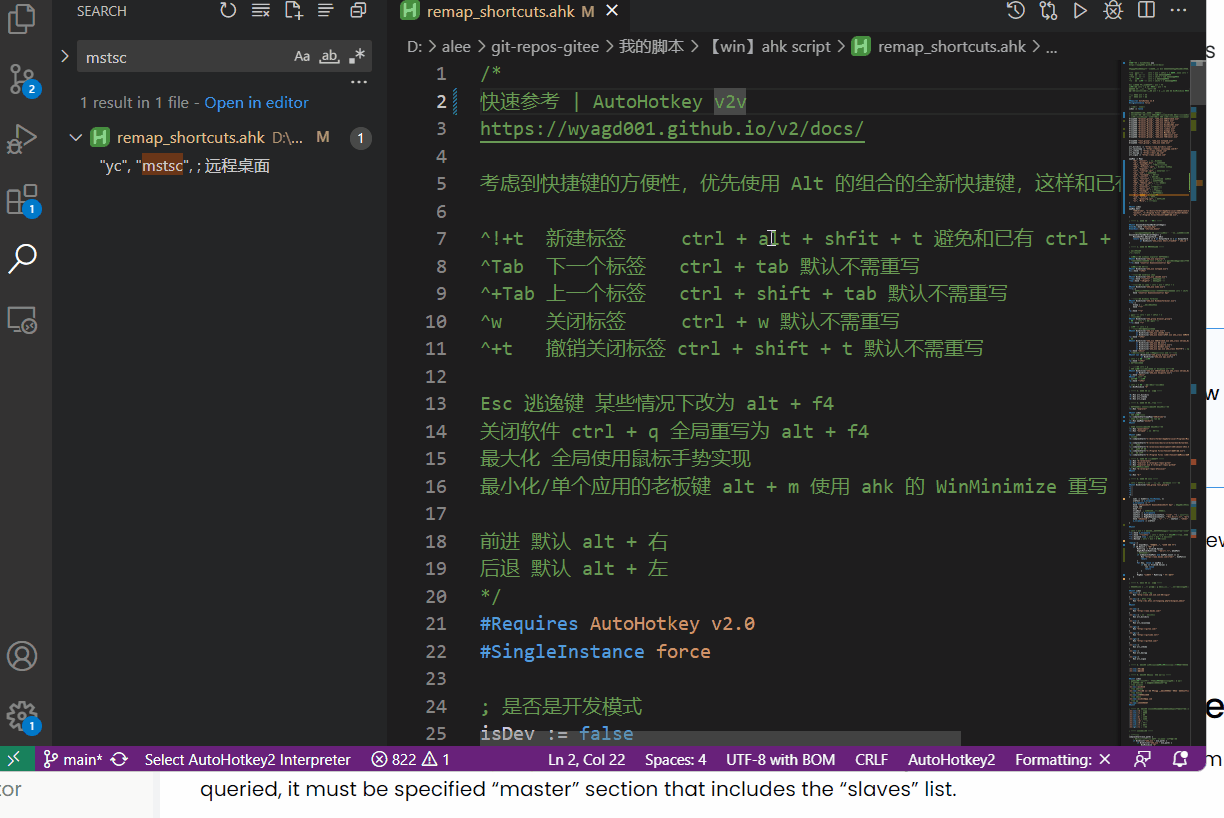Open feedback/accounts icon in status bar
Image resolution: width=1224 pixels, height=818 pixels.
(x=1143, y=759)
